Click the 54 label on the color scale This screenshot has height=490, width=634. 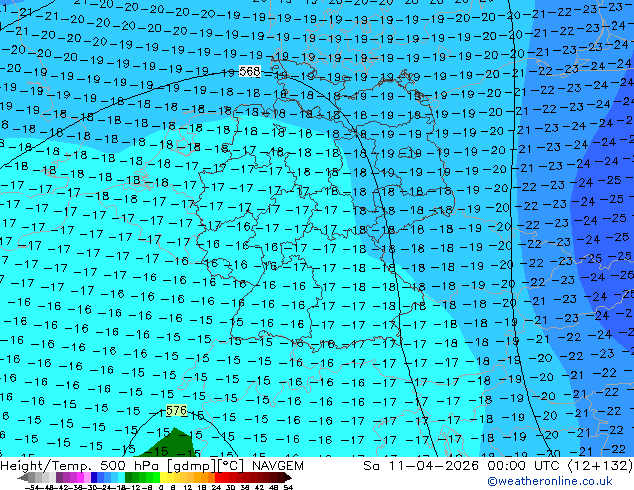pos(288,487)
